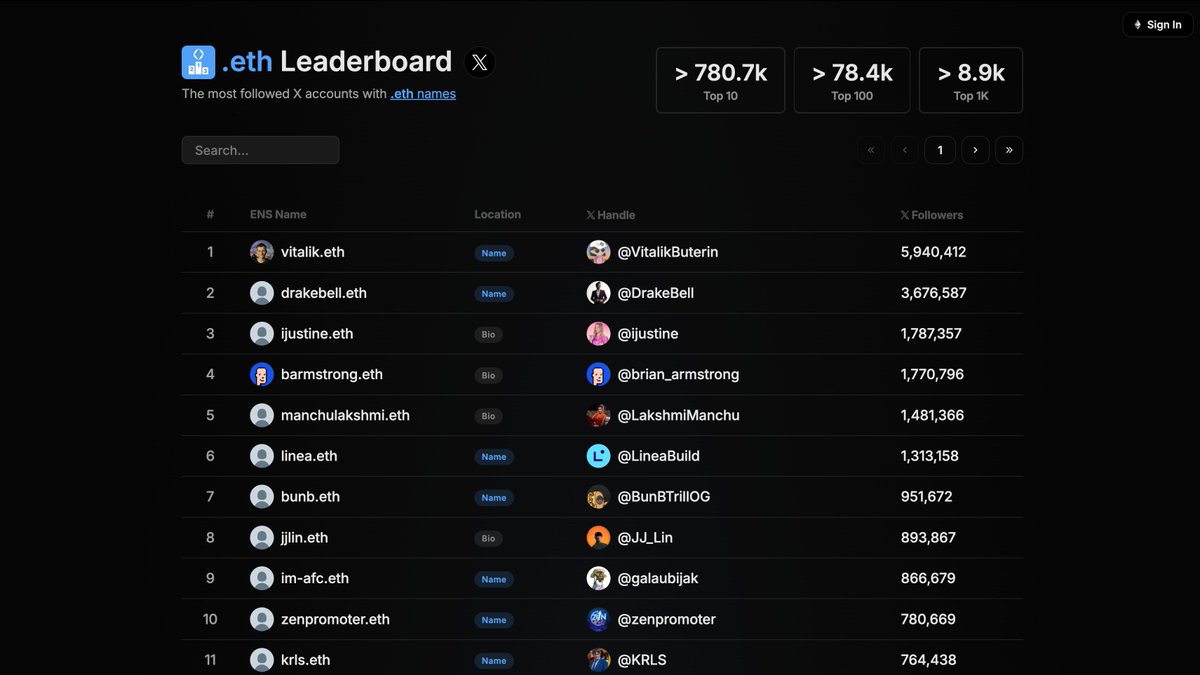Image resolution: width=1200 pixels, height=675 pixels.
Task: Open manchulakshmi.eth ENS name
Action: click(x=345, y=415)
